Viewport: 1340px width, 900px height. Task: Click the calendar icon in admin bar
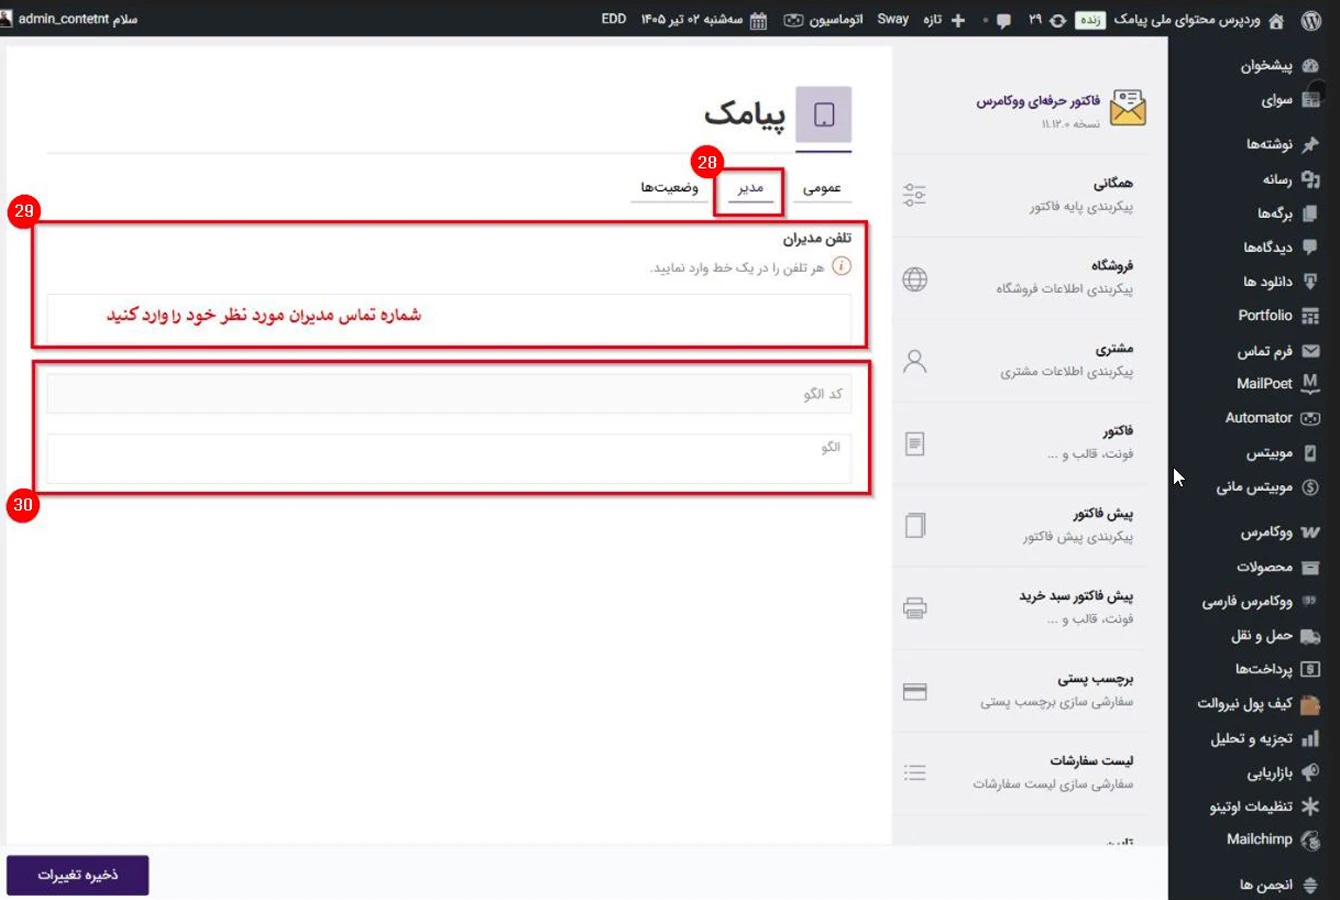(x=758, y=20)
